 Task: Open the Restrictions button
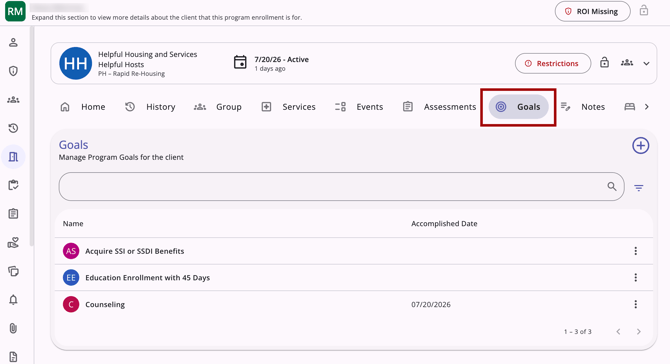click(553, 63)
